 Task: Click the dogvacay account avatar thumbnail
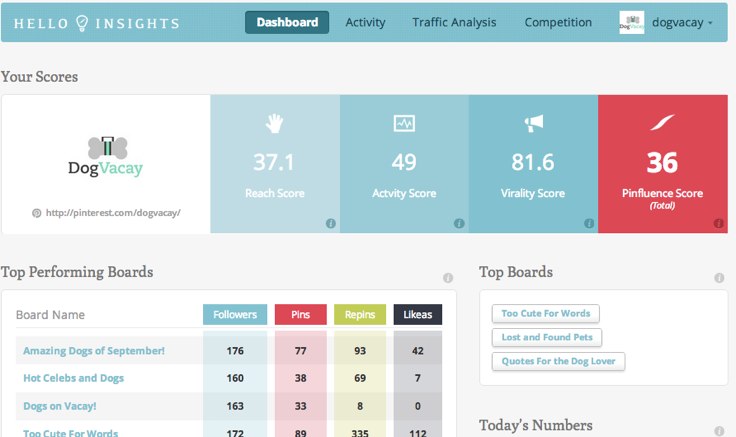[631, 23]
